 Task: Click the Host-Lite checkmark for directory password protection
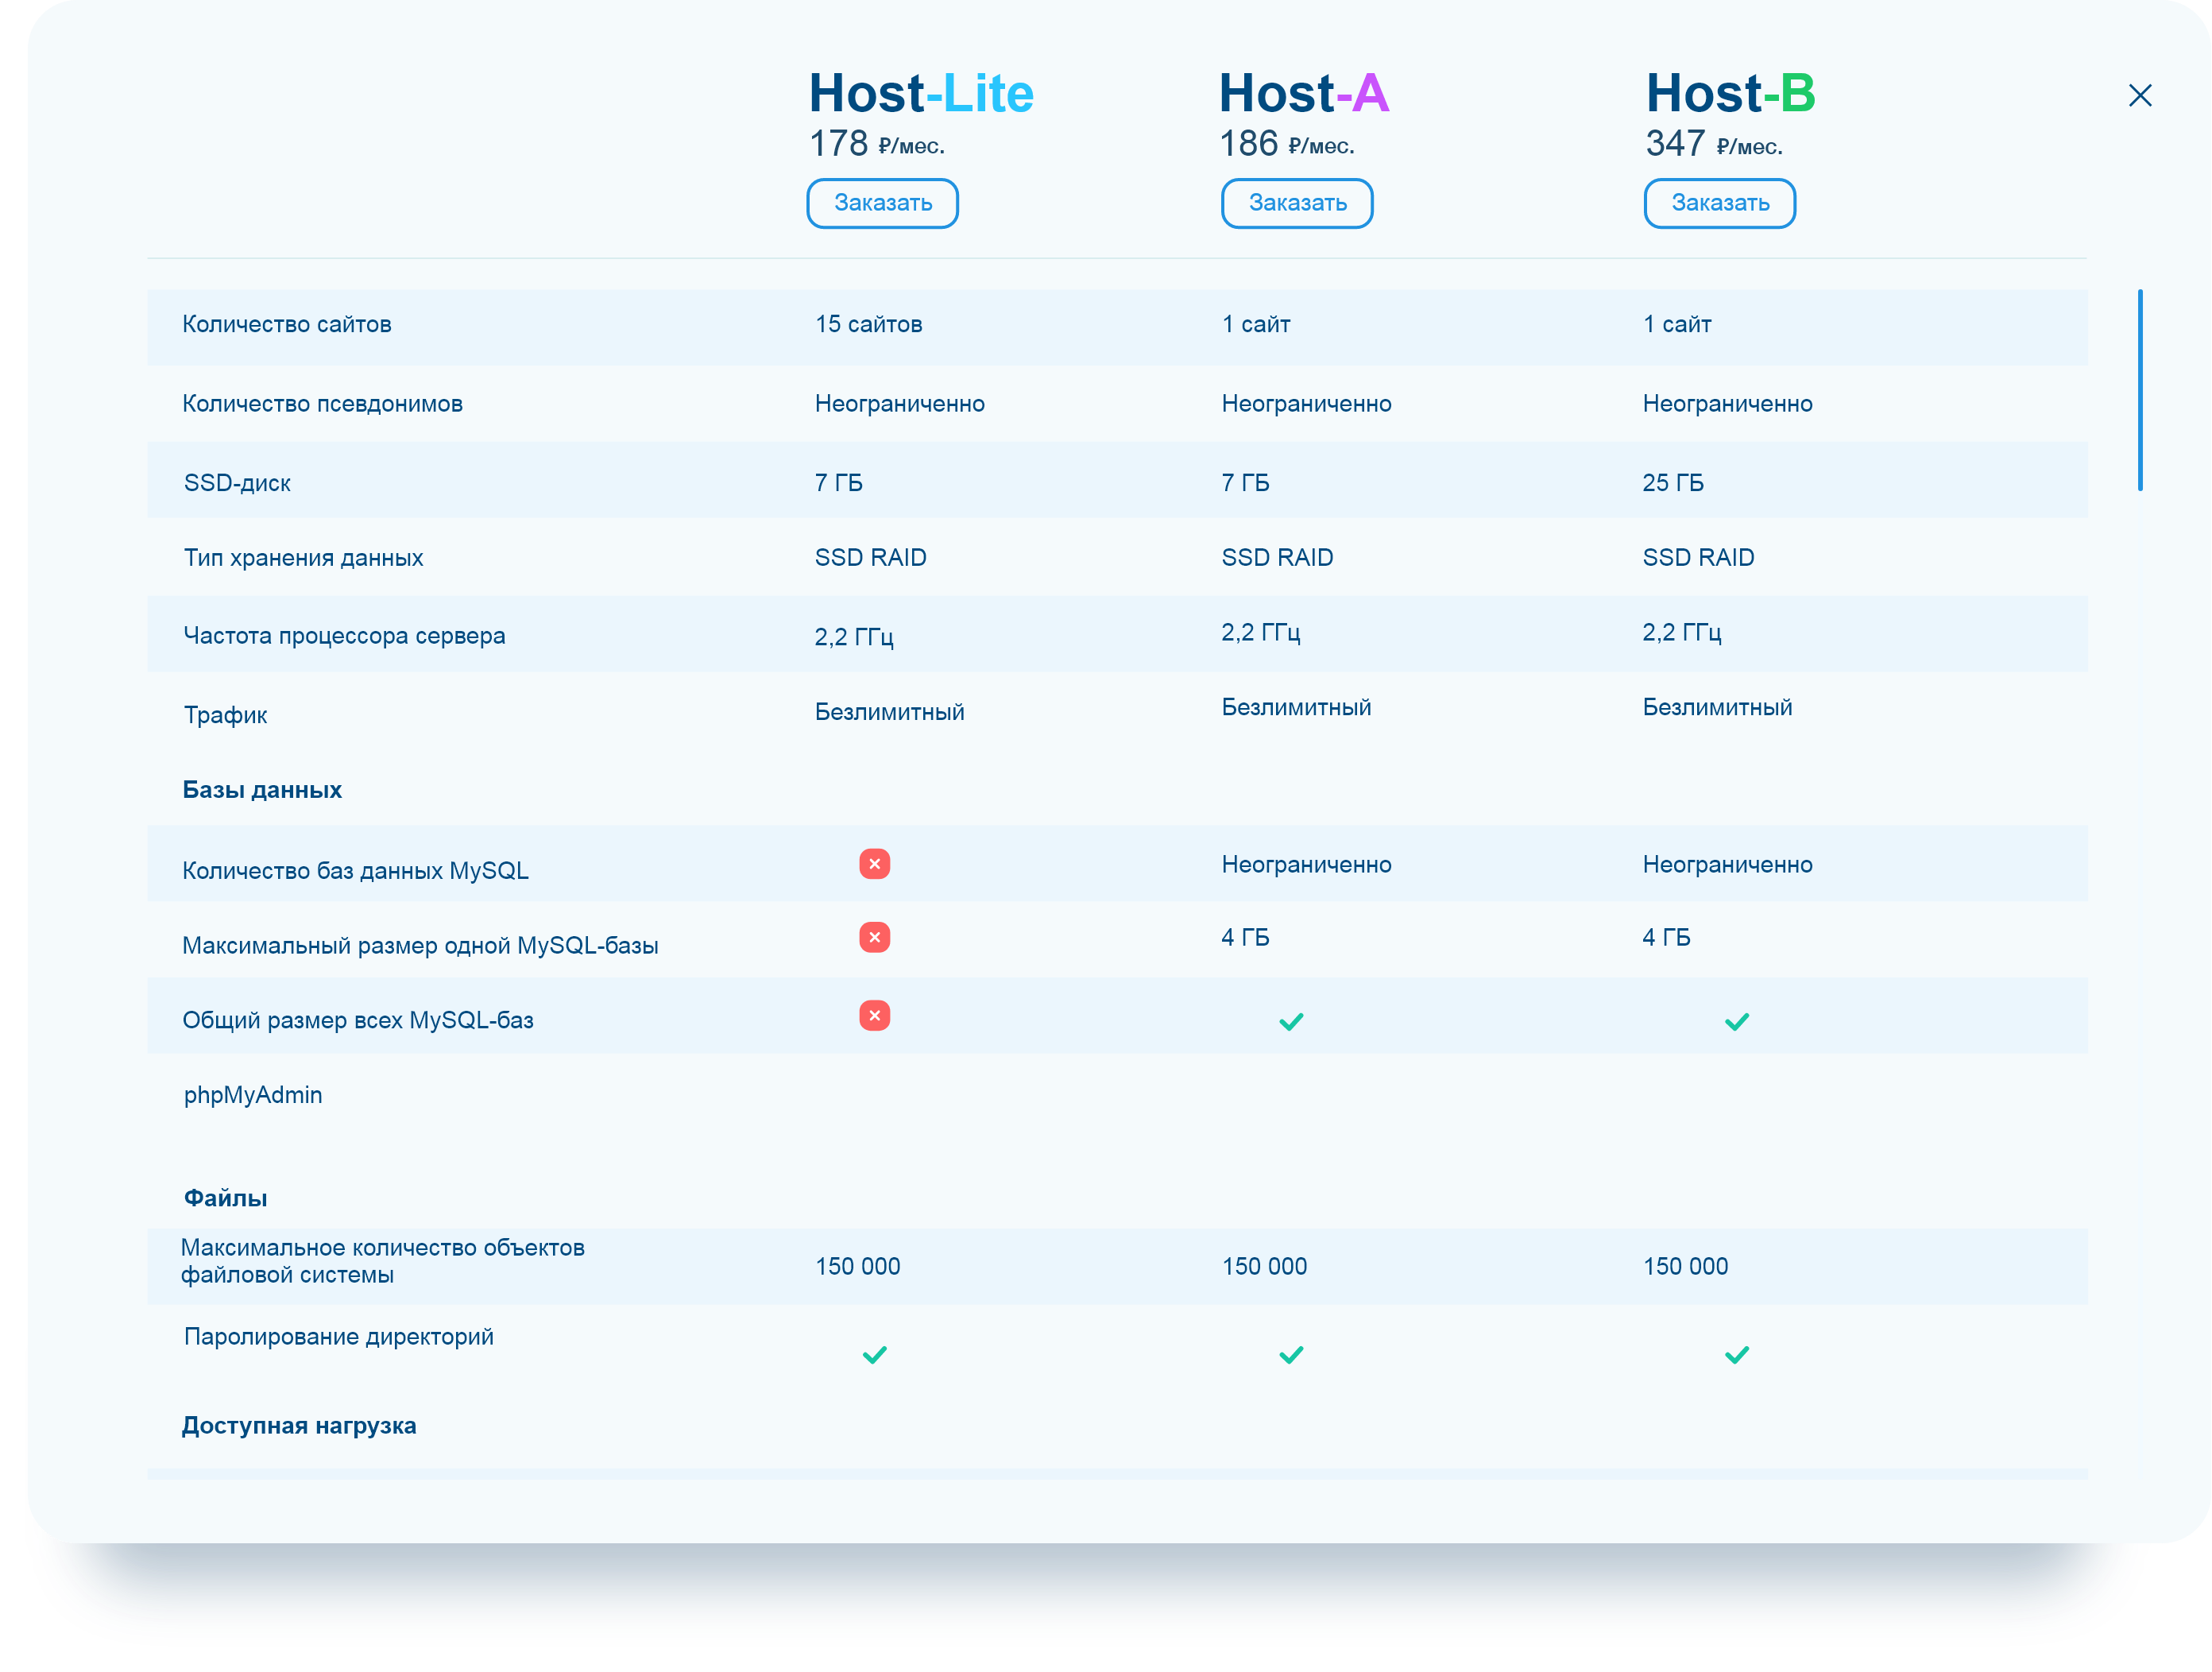[875, 1356]
